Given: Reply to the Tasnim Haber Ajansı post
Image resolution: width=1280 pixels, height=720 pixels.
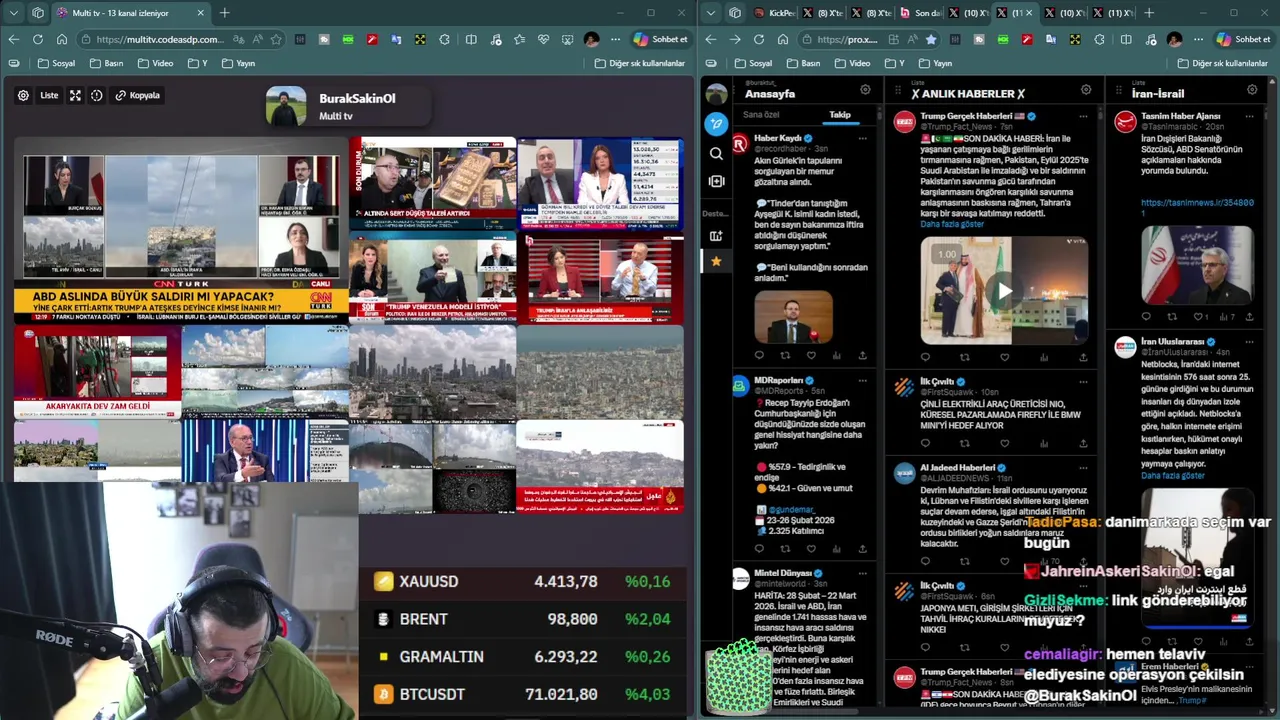Looking at the screenshot, I should point(1146,317).
